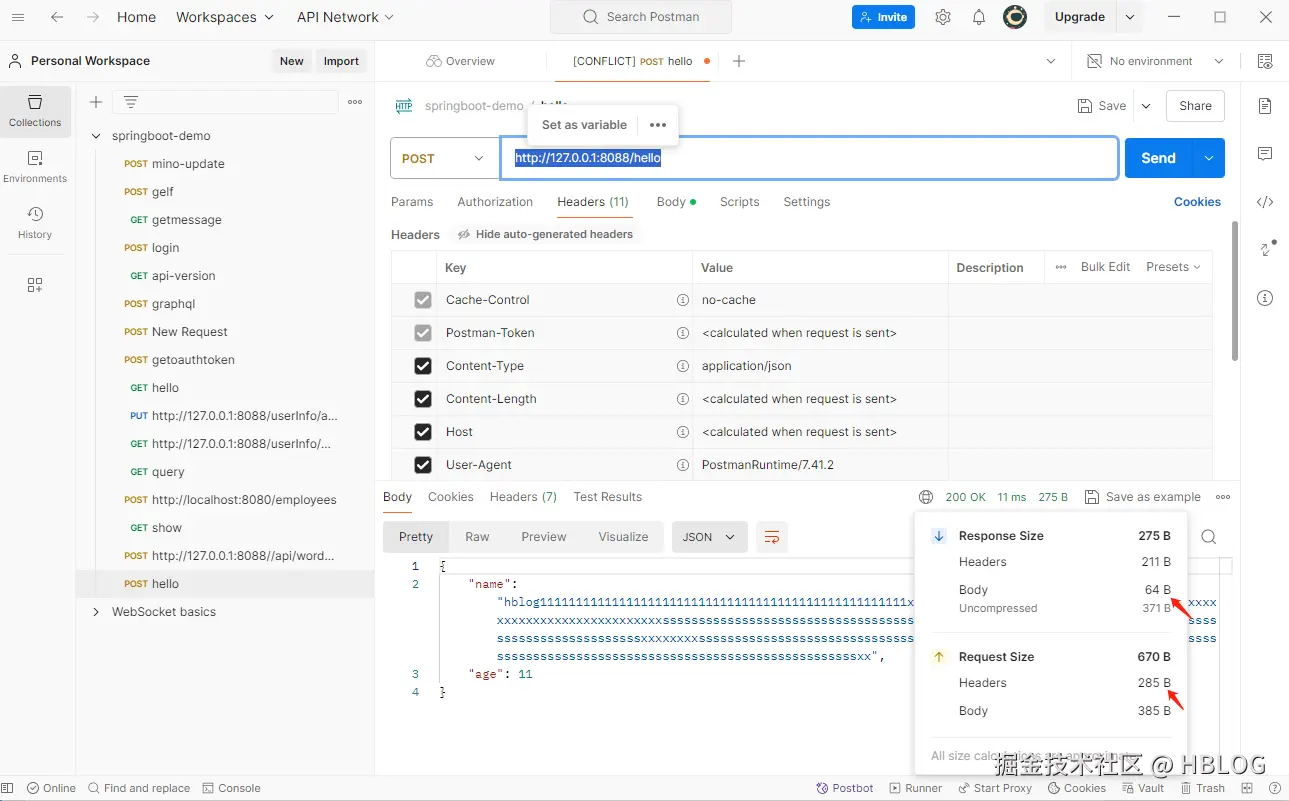Open the Settings gear icon

pyautogui.click(x=943, y=17)
